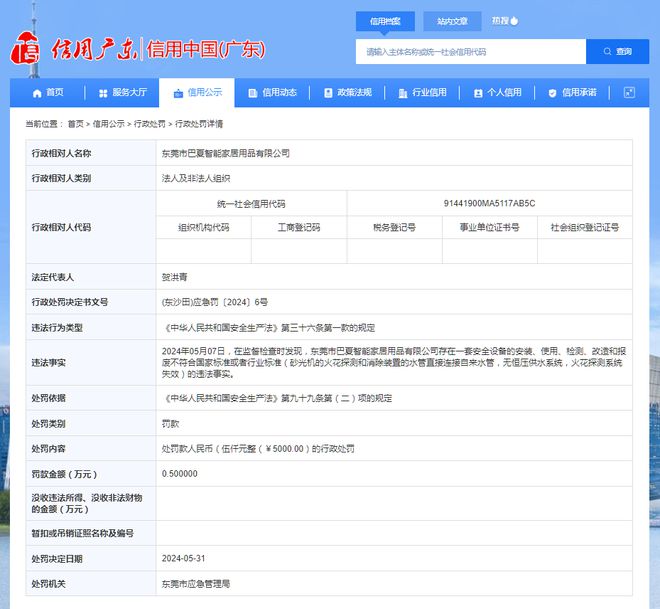Click the 暂扣或吊销证照名称及编号 label
The image size is (660, 609).
coord(82,533)
